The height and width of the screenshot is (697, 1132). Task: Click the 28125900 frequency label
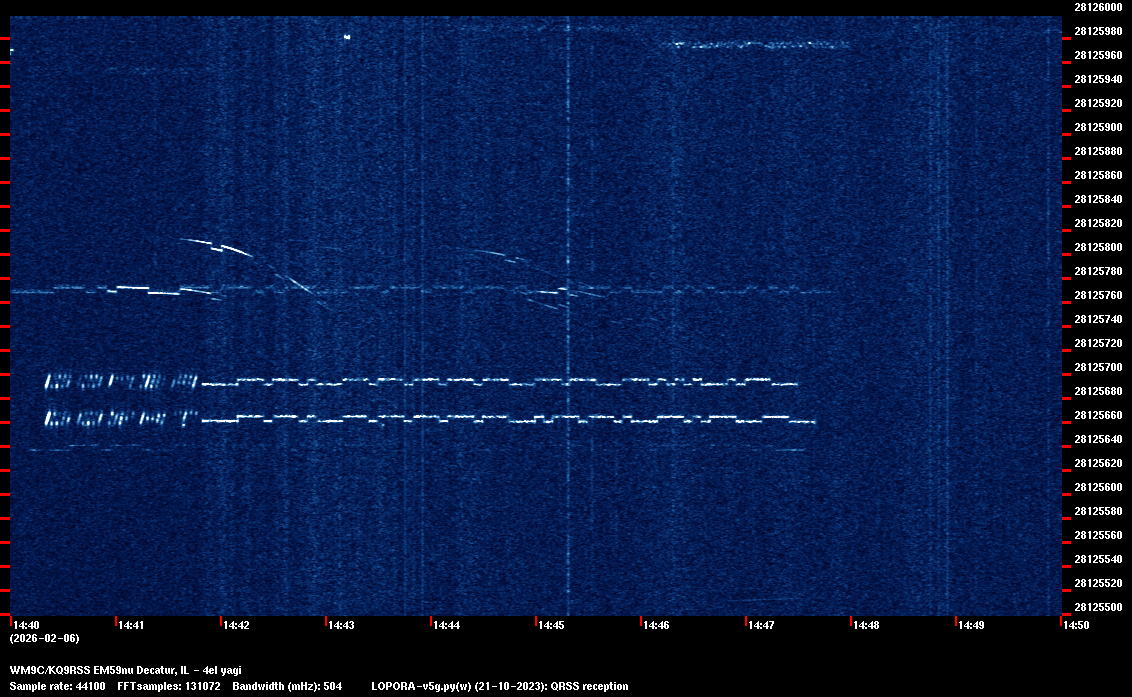point(1097,127)
